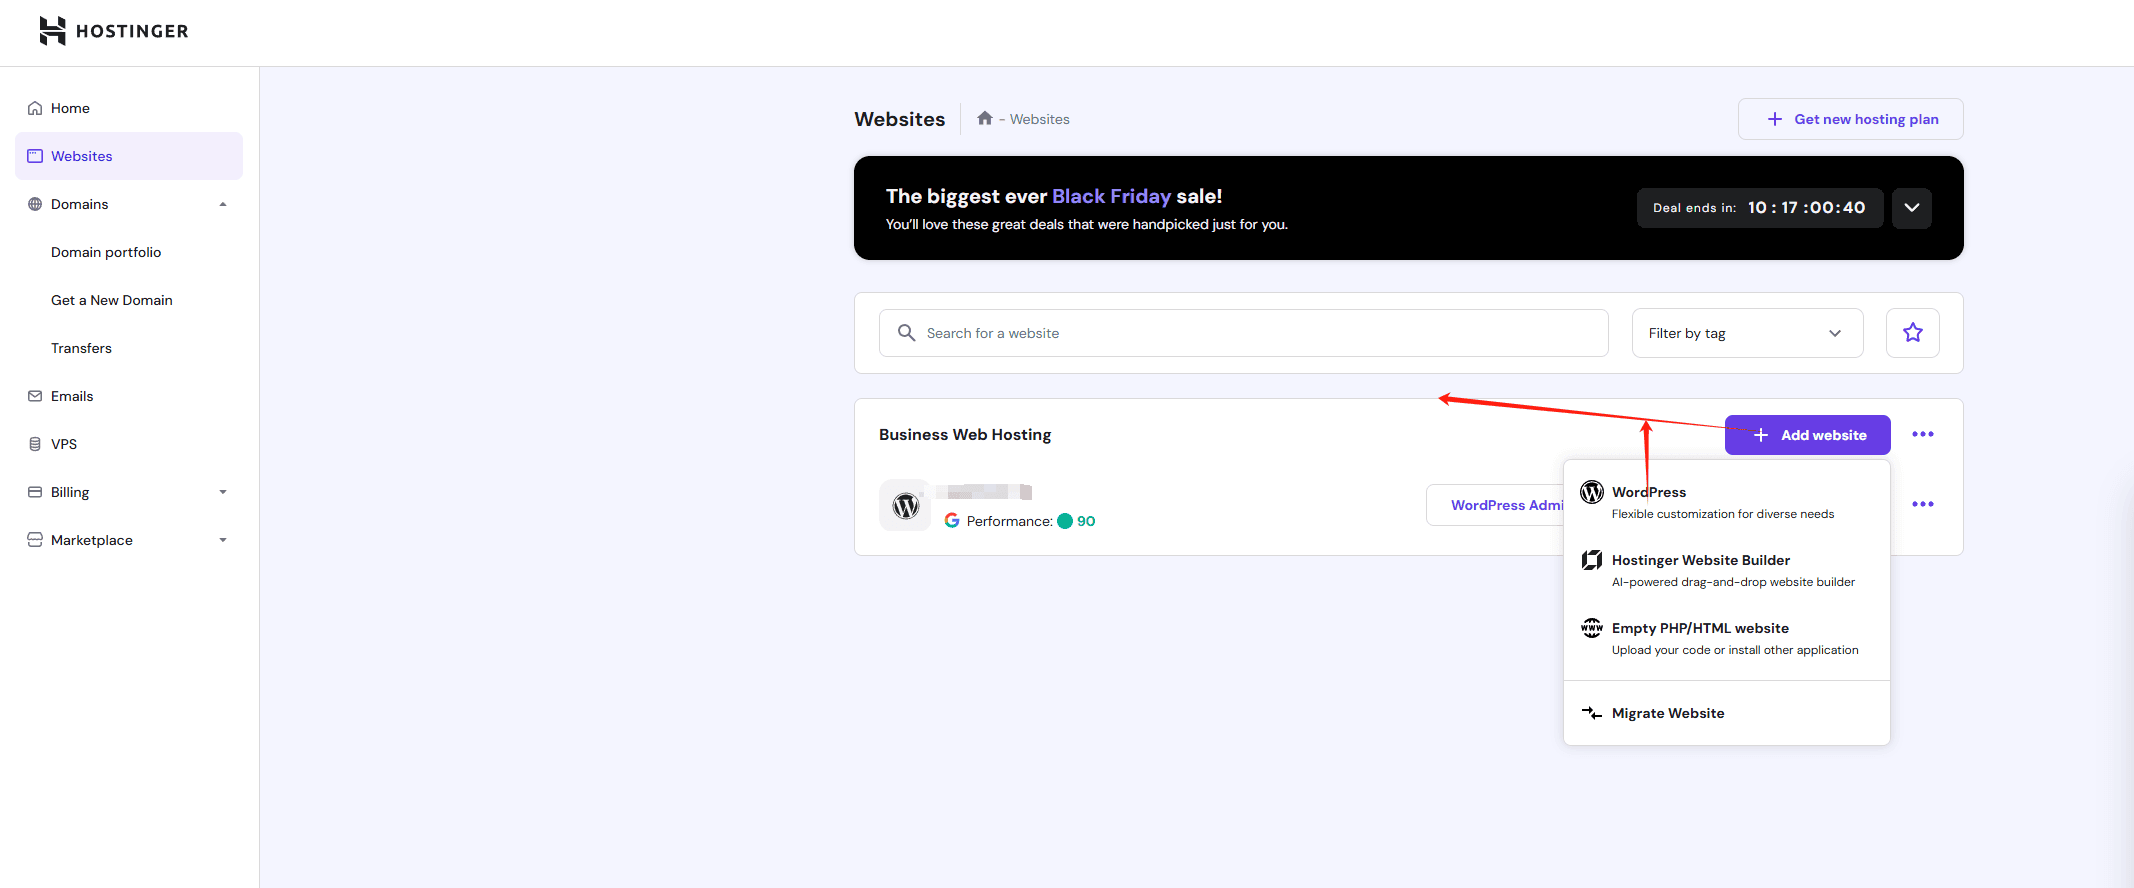2134x888 pixels.
Task: Click the WordPress icon in the dropdown
Action: click(x=1592, y=492)
